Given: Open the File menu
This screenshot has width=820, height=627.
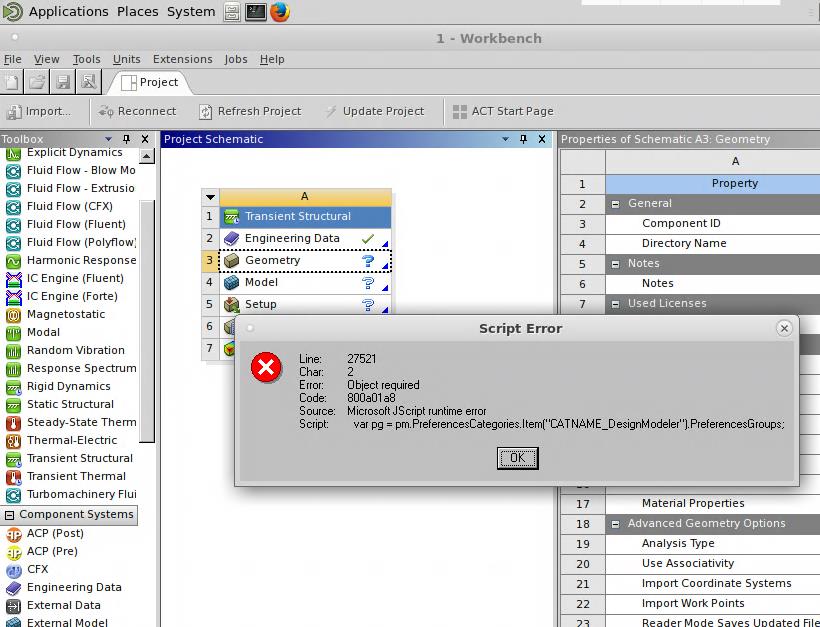Looking at the screenshot, I should pyautogui.click(x=13, y=59).
